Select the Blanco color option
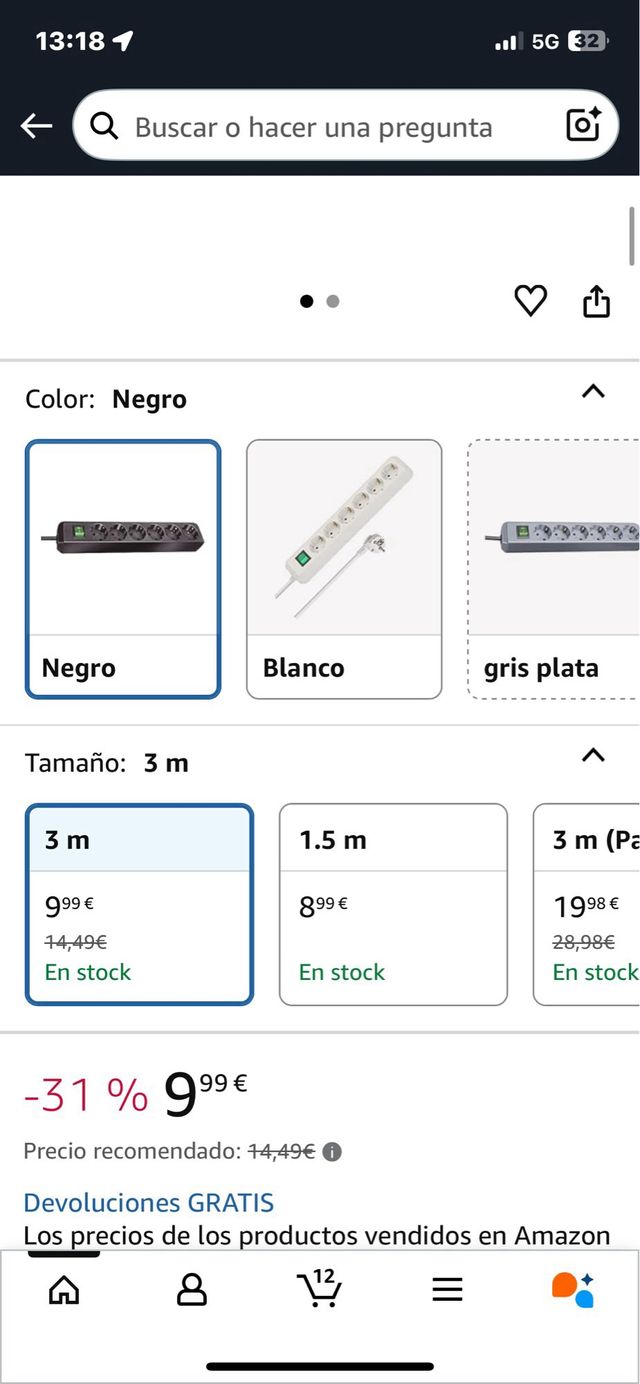This screenshot has width=640, height=1384. [x=344, y=569]
